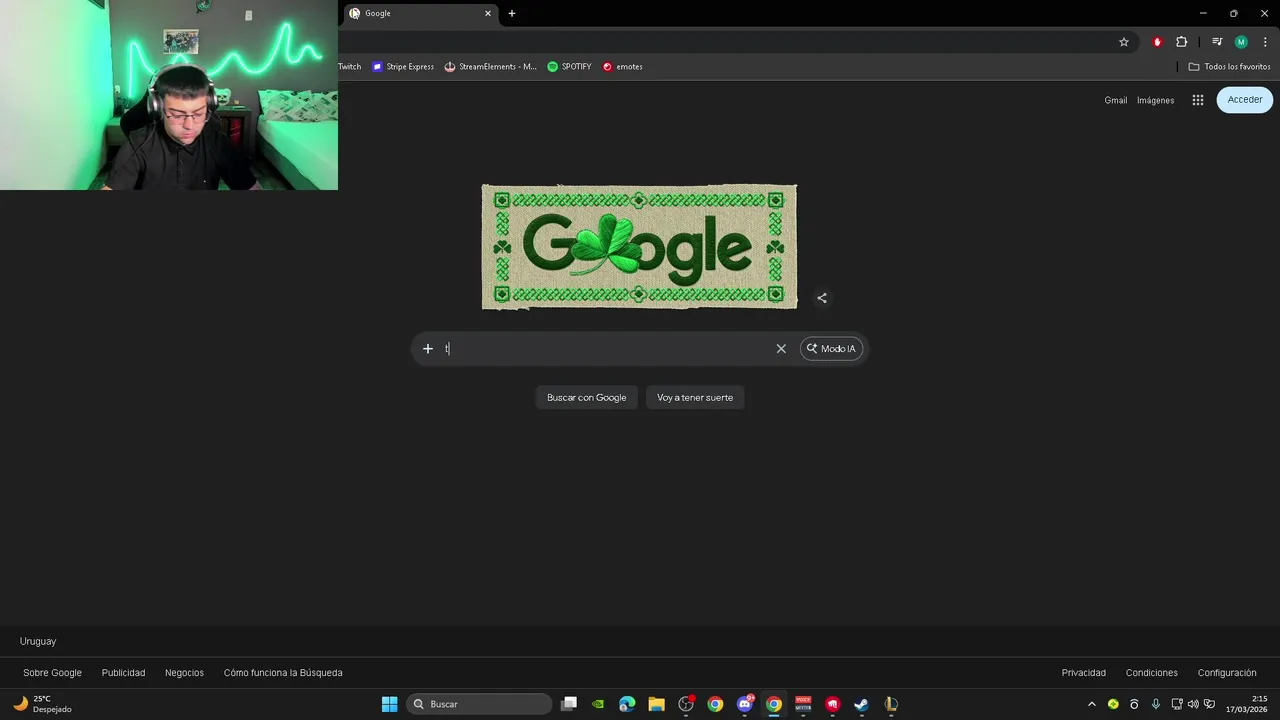Open the Stripe Express bookmark

[x=403, y=67]
